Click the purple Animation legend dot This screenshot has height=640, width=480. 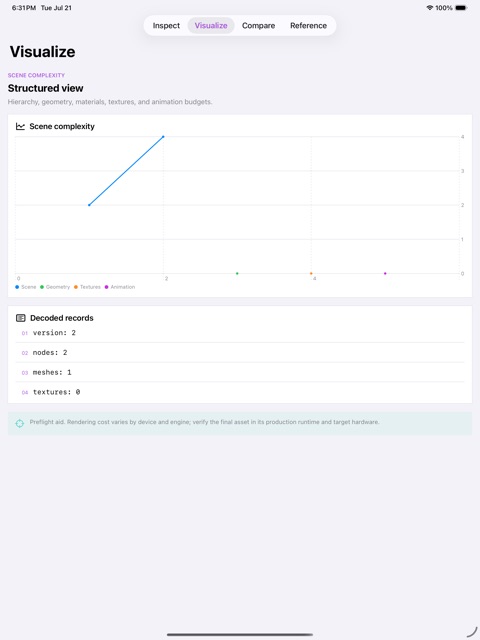click(107, 287)
